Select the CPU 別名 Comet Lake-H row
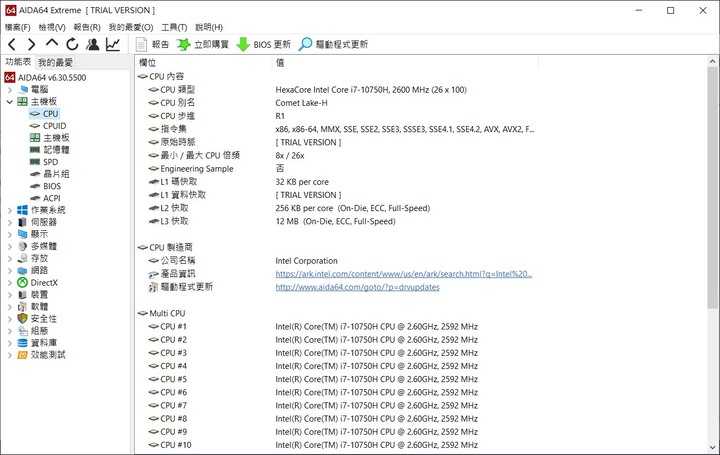 point(338,103)
